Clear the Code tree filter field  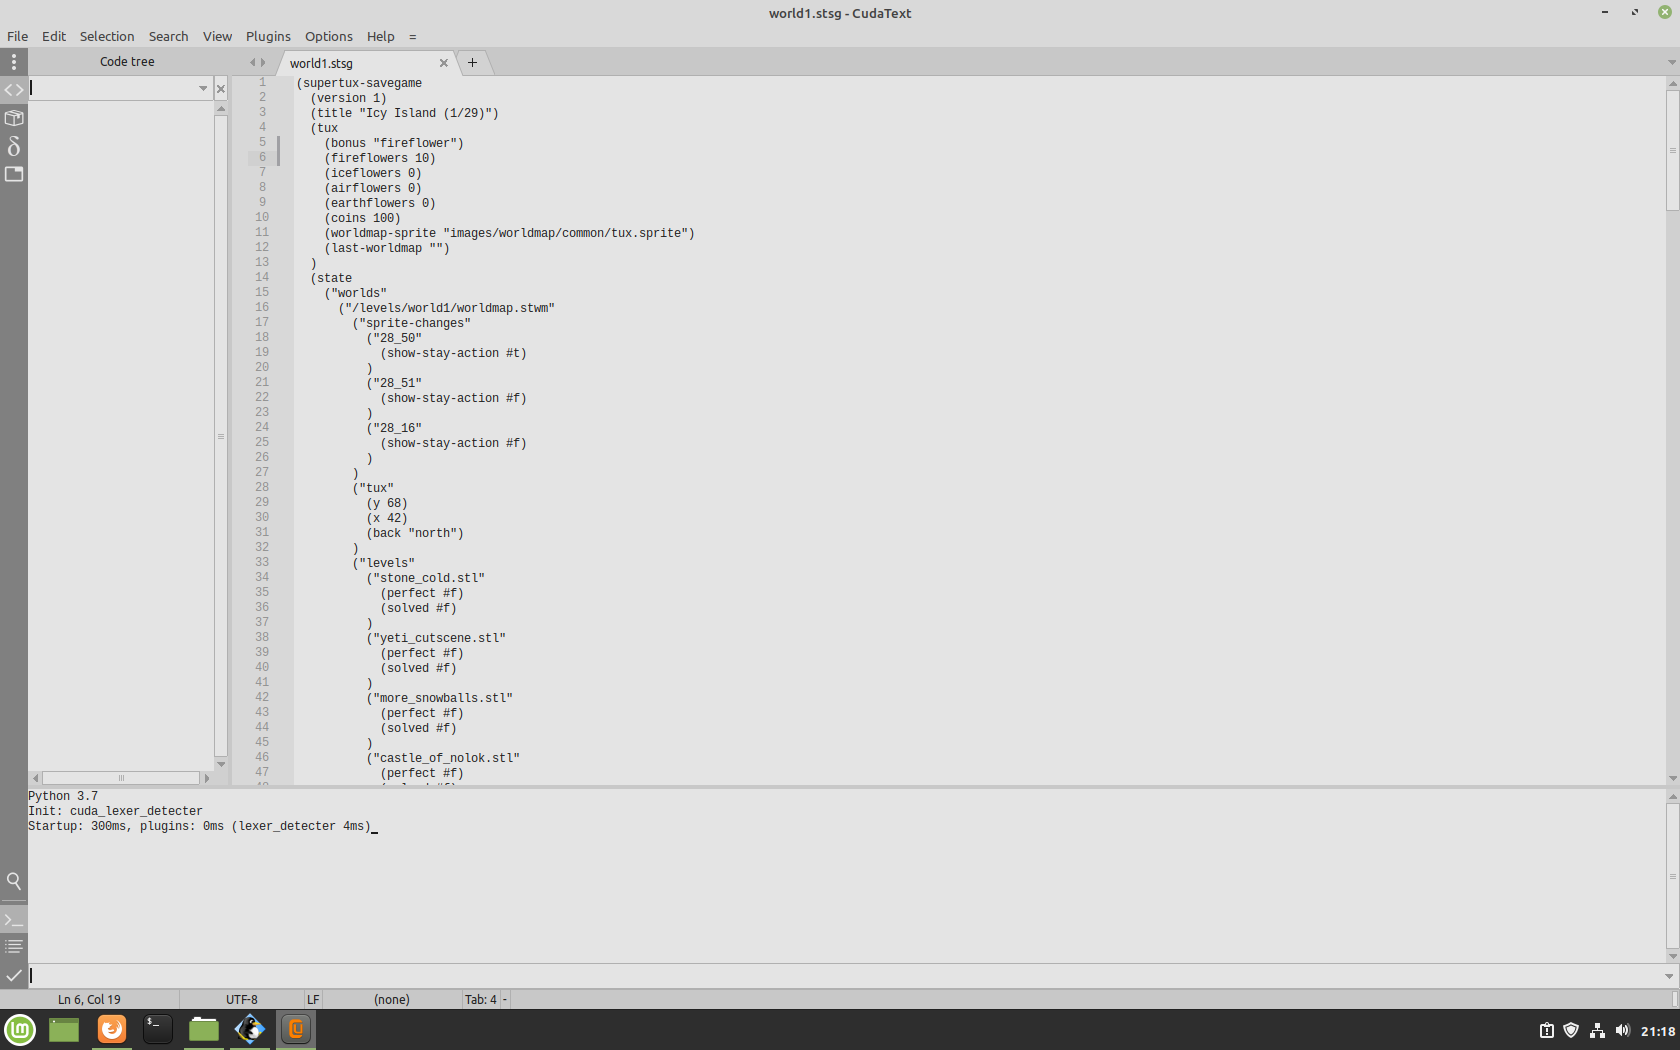(221, 89)
